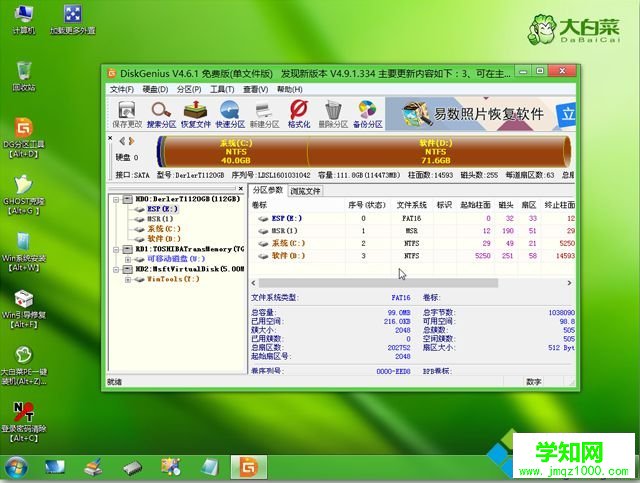Image resolution: width=640 pixels, height=483 pixels.
Task: Launch the GHOST克隆 desktop shortcut
Action: coord(24,195)
